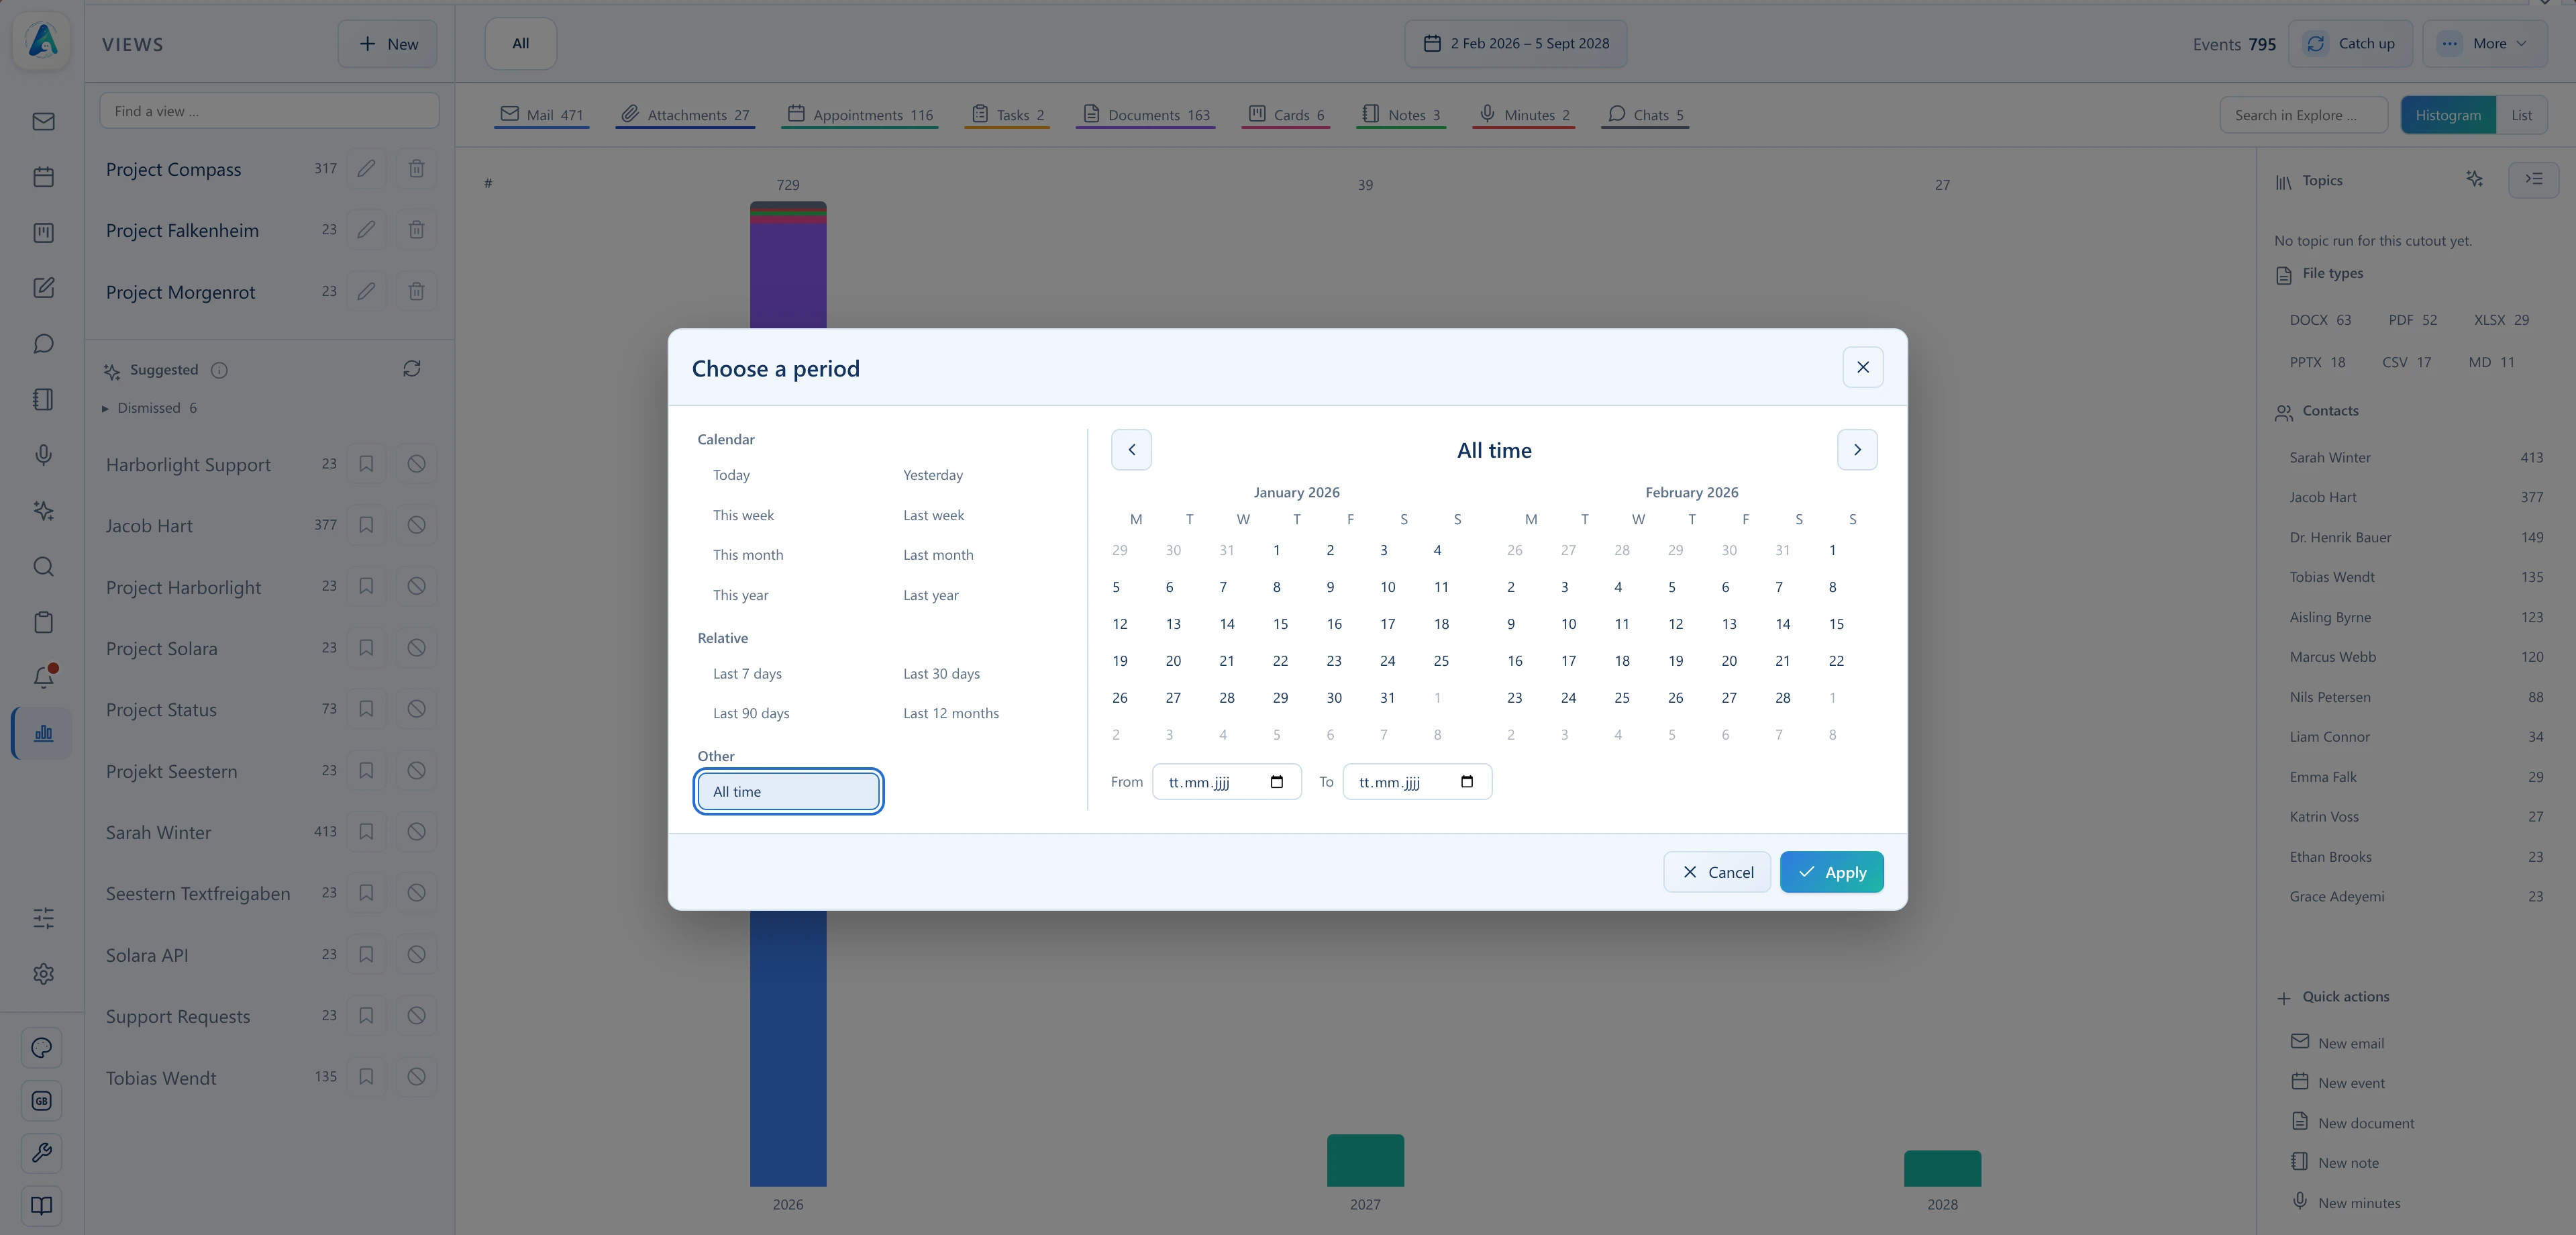Open the book icon at sidebar bottom

(42, 1206)
